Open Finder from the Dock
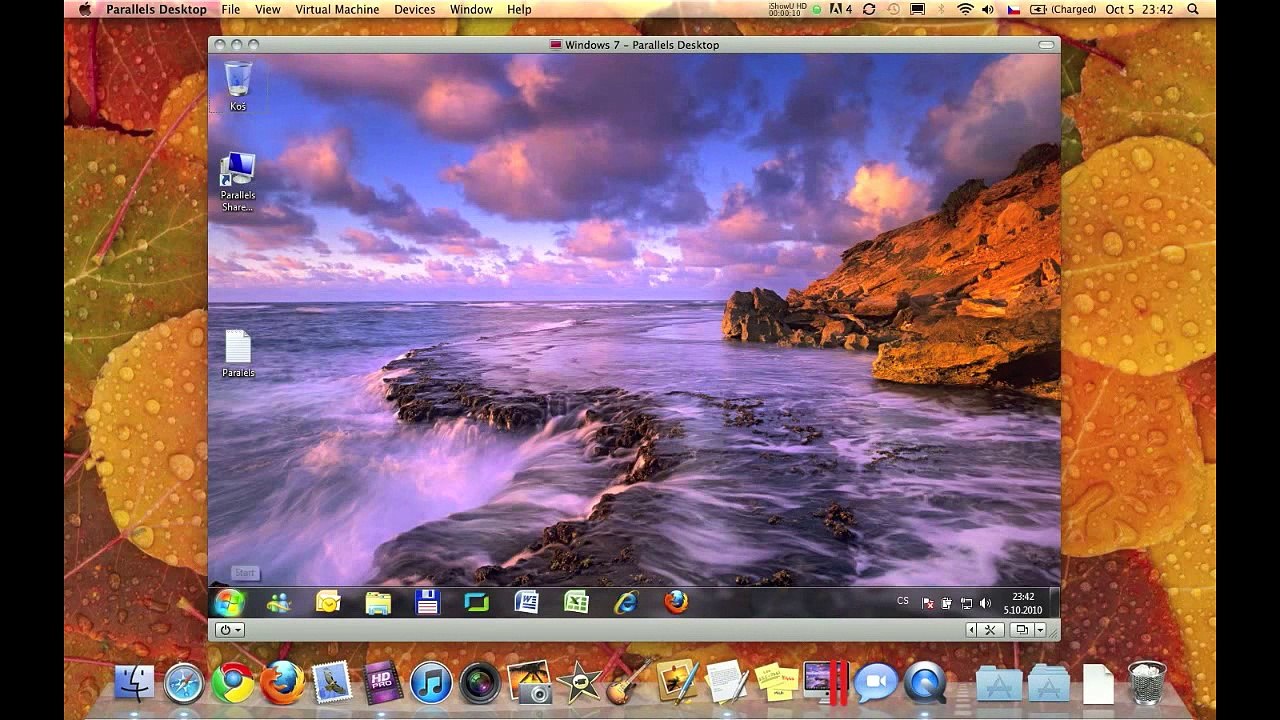The width and height of the screenshot is (1280, 720). [x=134, y=683]
